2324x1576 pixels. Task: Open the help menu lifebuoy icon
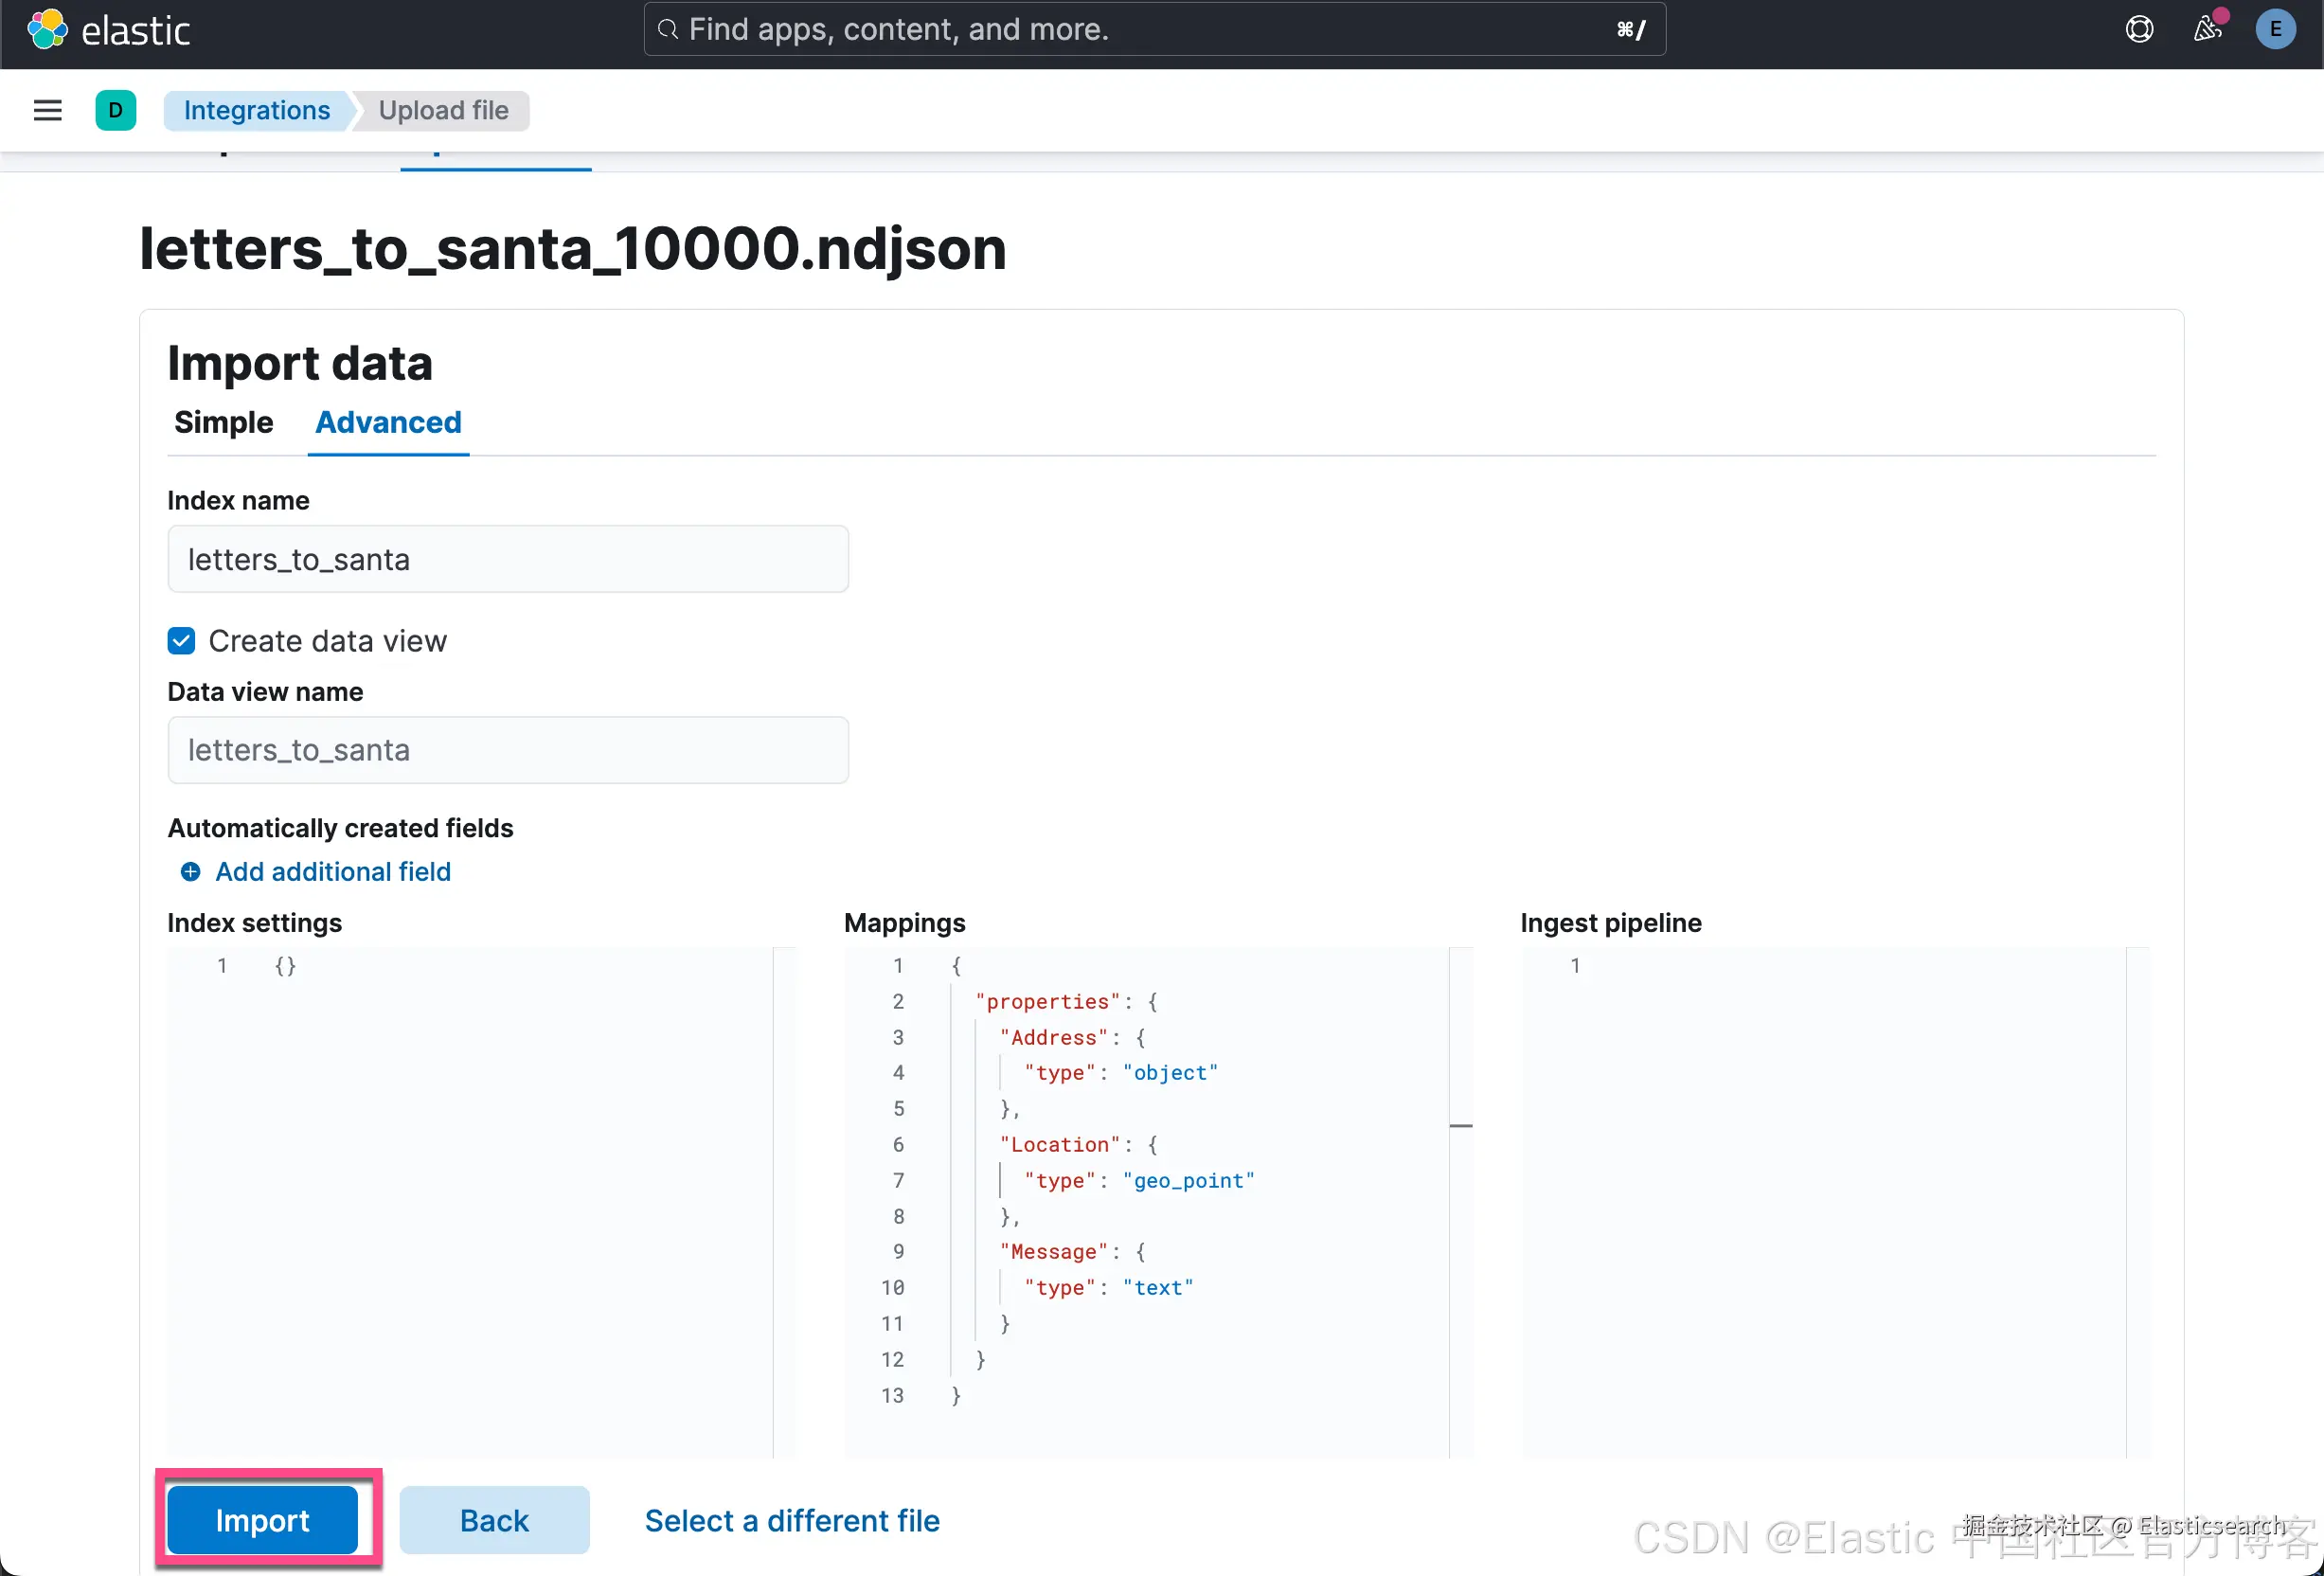2138,29
